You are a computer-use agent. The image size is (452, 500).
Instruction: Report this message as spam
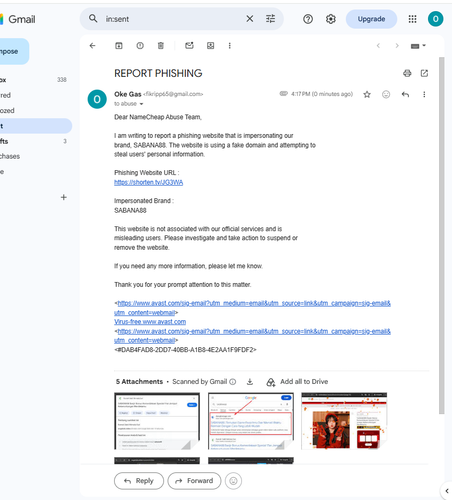(x=140, y=46)
